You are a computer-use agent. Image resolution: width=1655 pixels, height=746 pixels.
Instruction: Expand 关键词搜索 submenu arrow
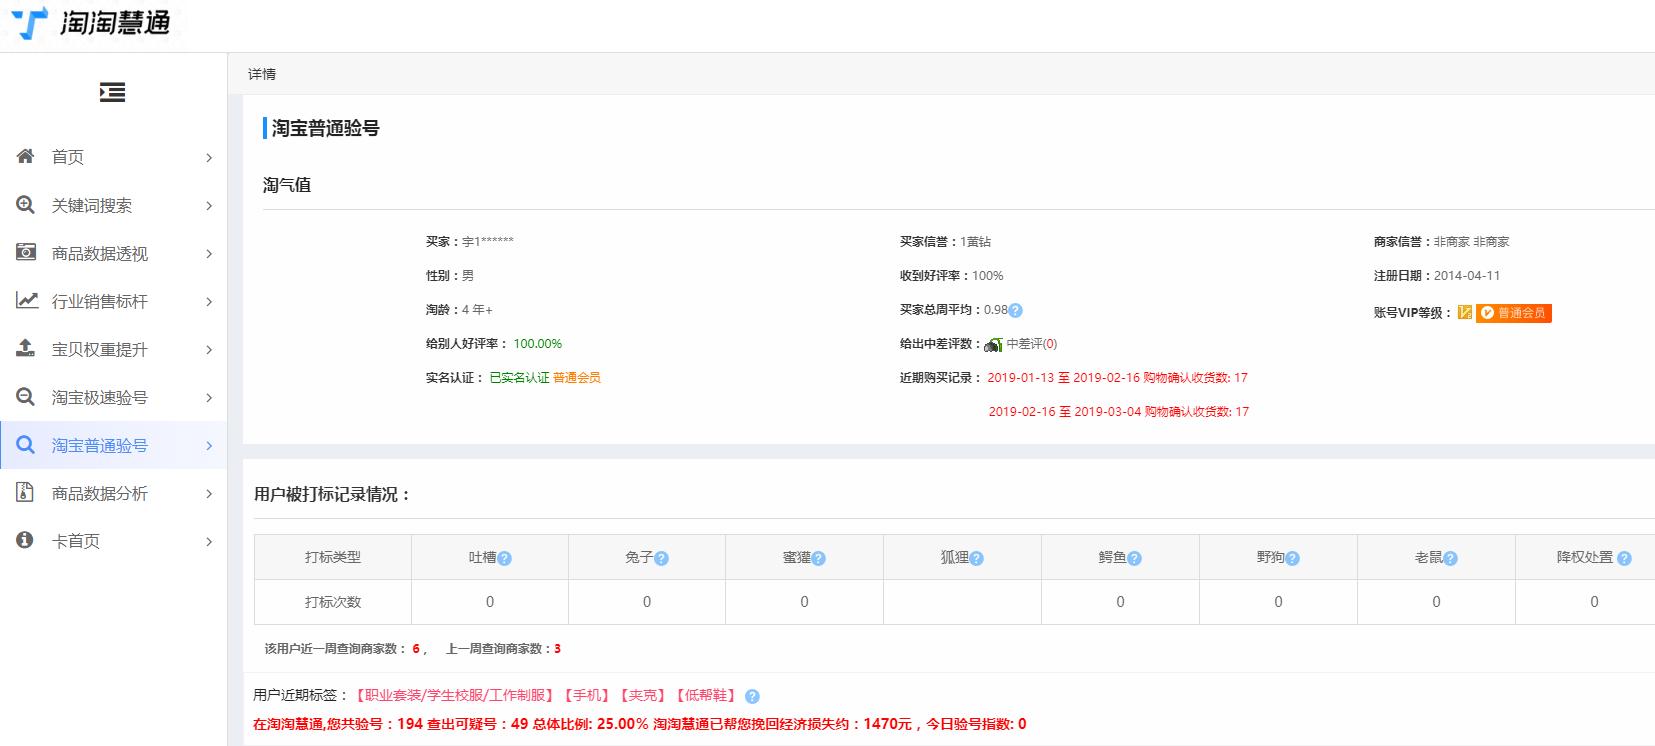click(x=209, y=206)
